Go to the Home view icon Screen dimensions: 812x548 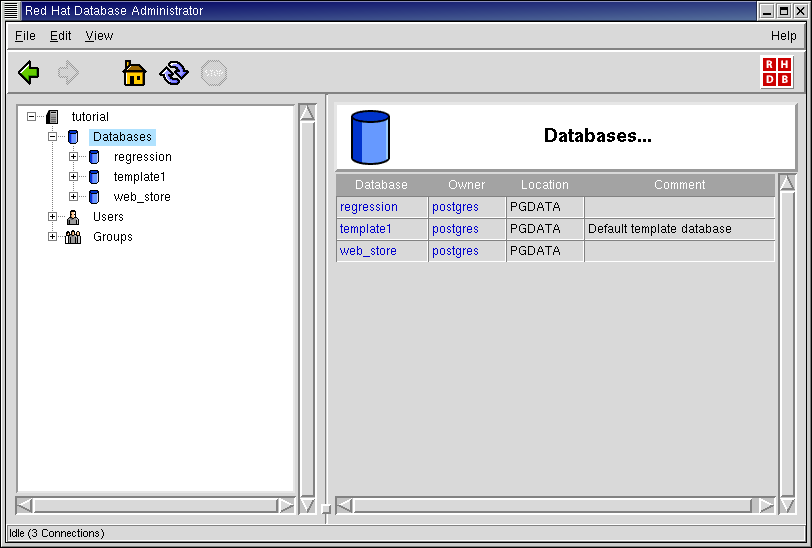(134, 73)
